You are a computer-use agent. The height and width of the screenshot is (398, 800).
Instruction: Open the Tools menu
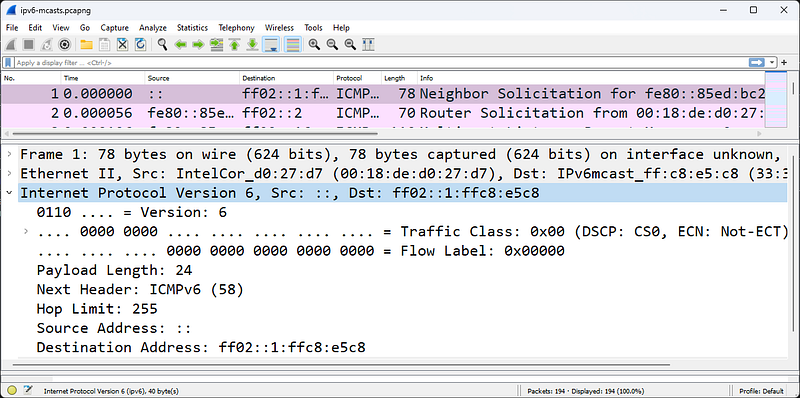(313, 28)
